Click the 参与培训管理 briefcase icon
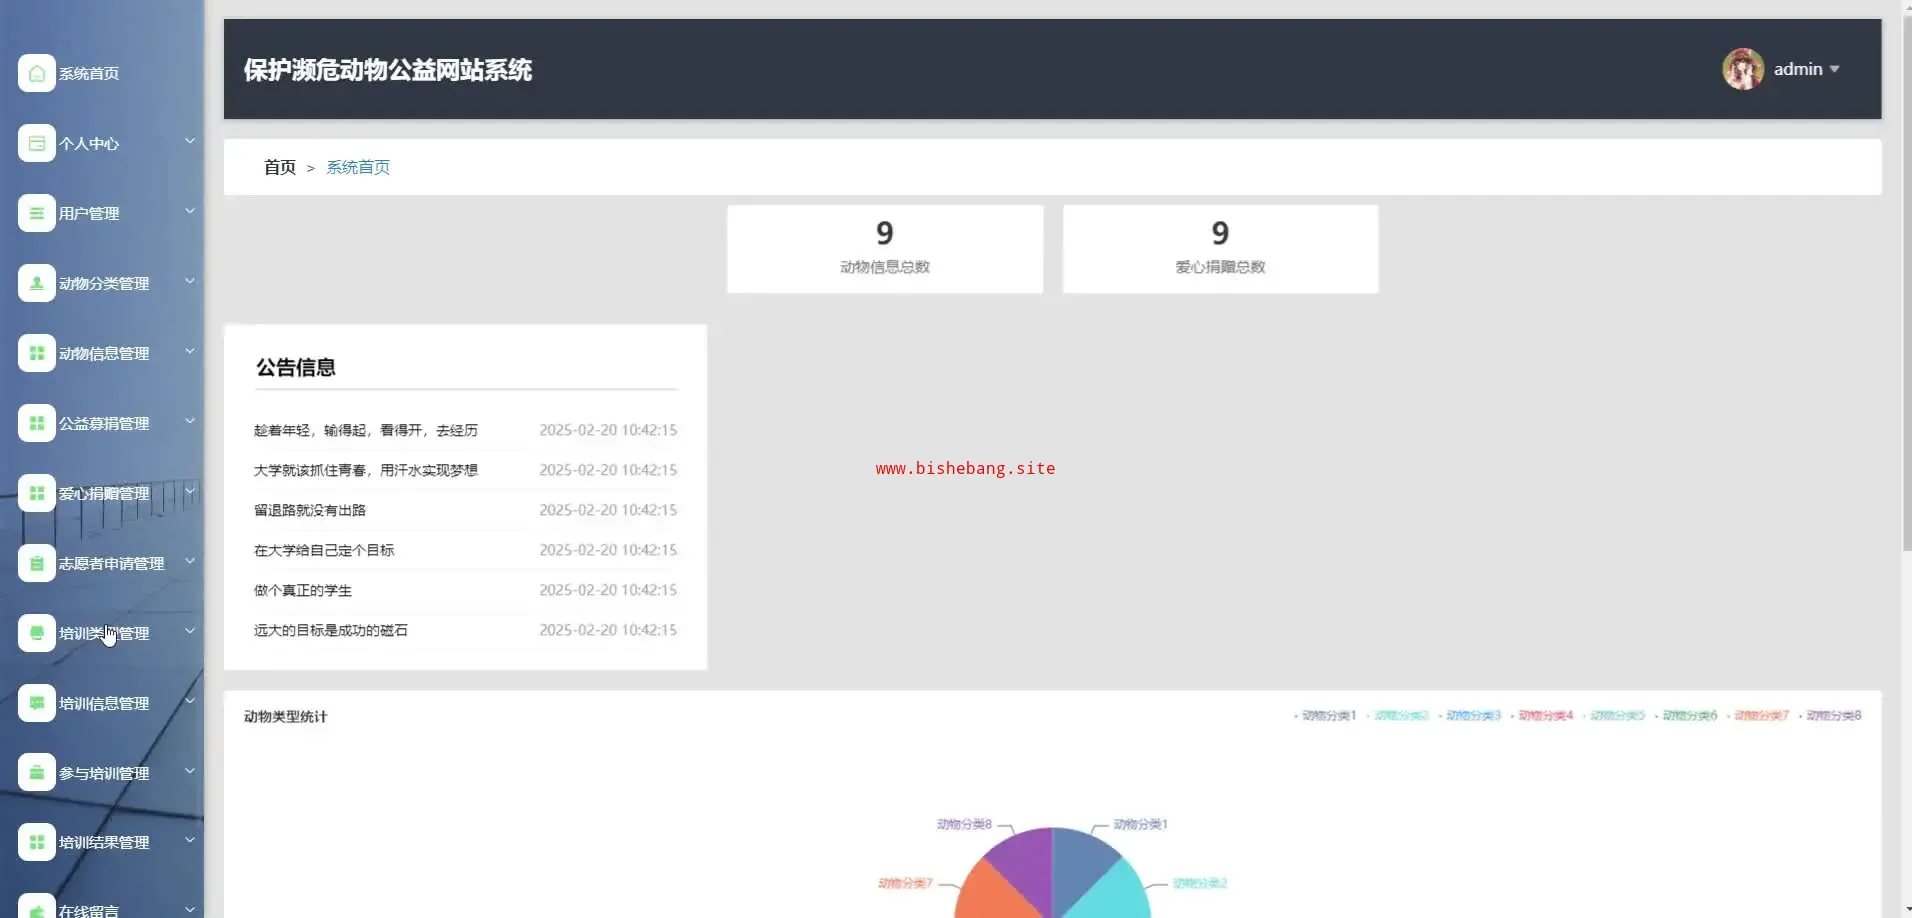 pos(37,773)
